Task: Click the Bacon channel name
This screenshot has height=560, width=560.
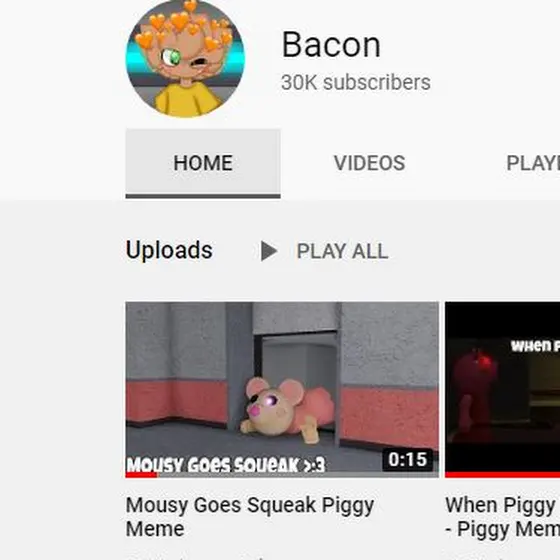Action: tap(331, 45)
